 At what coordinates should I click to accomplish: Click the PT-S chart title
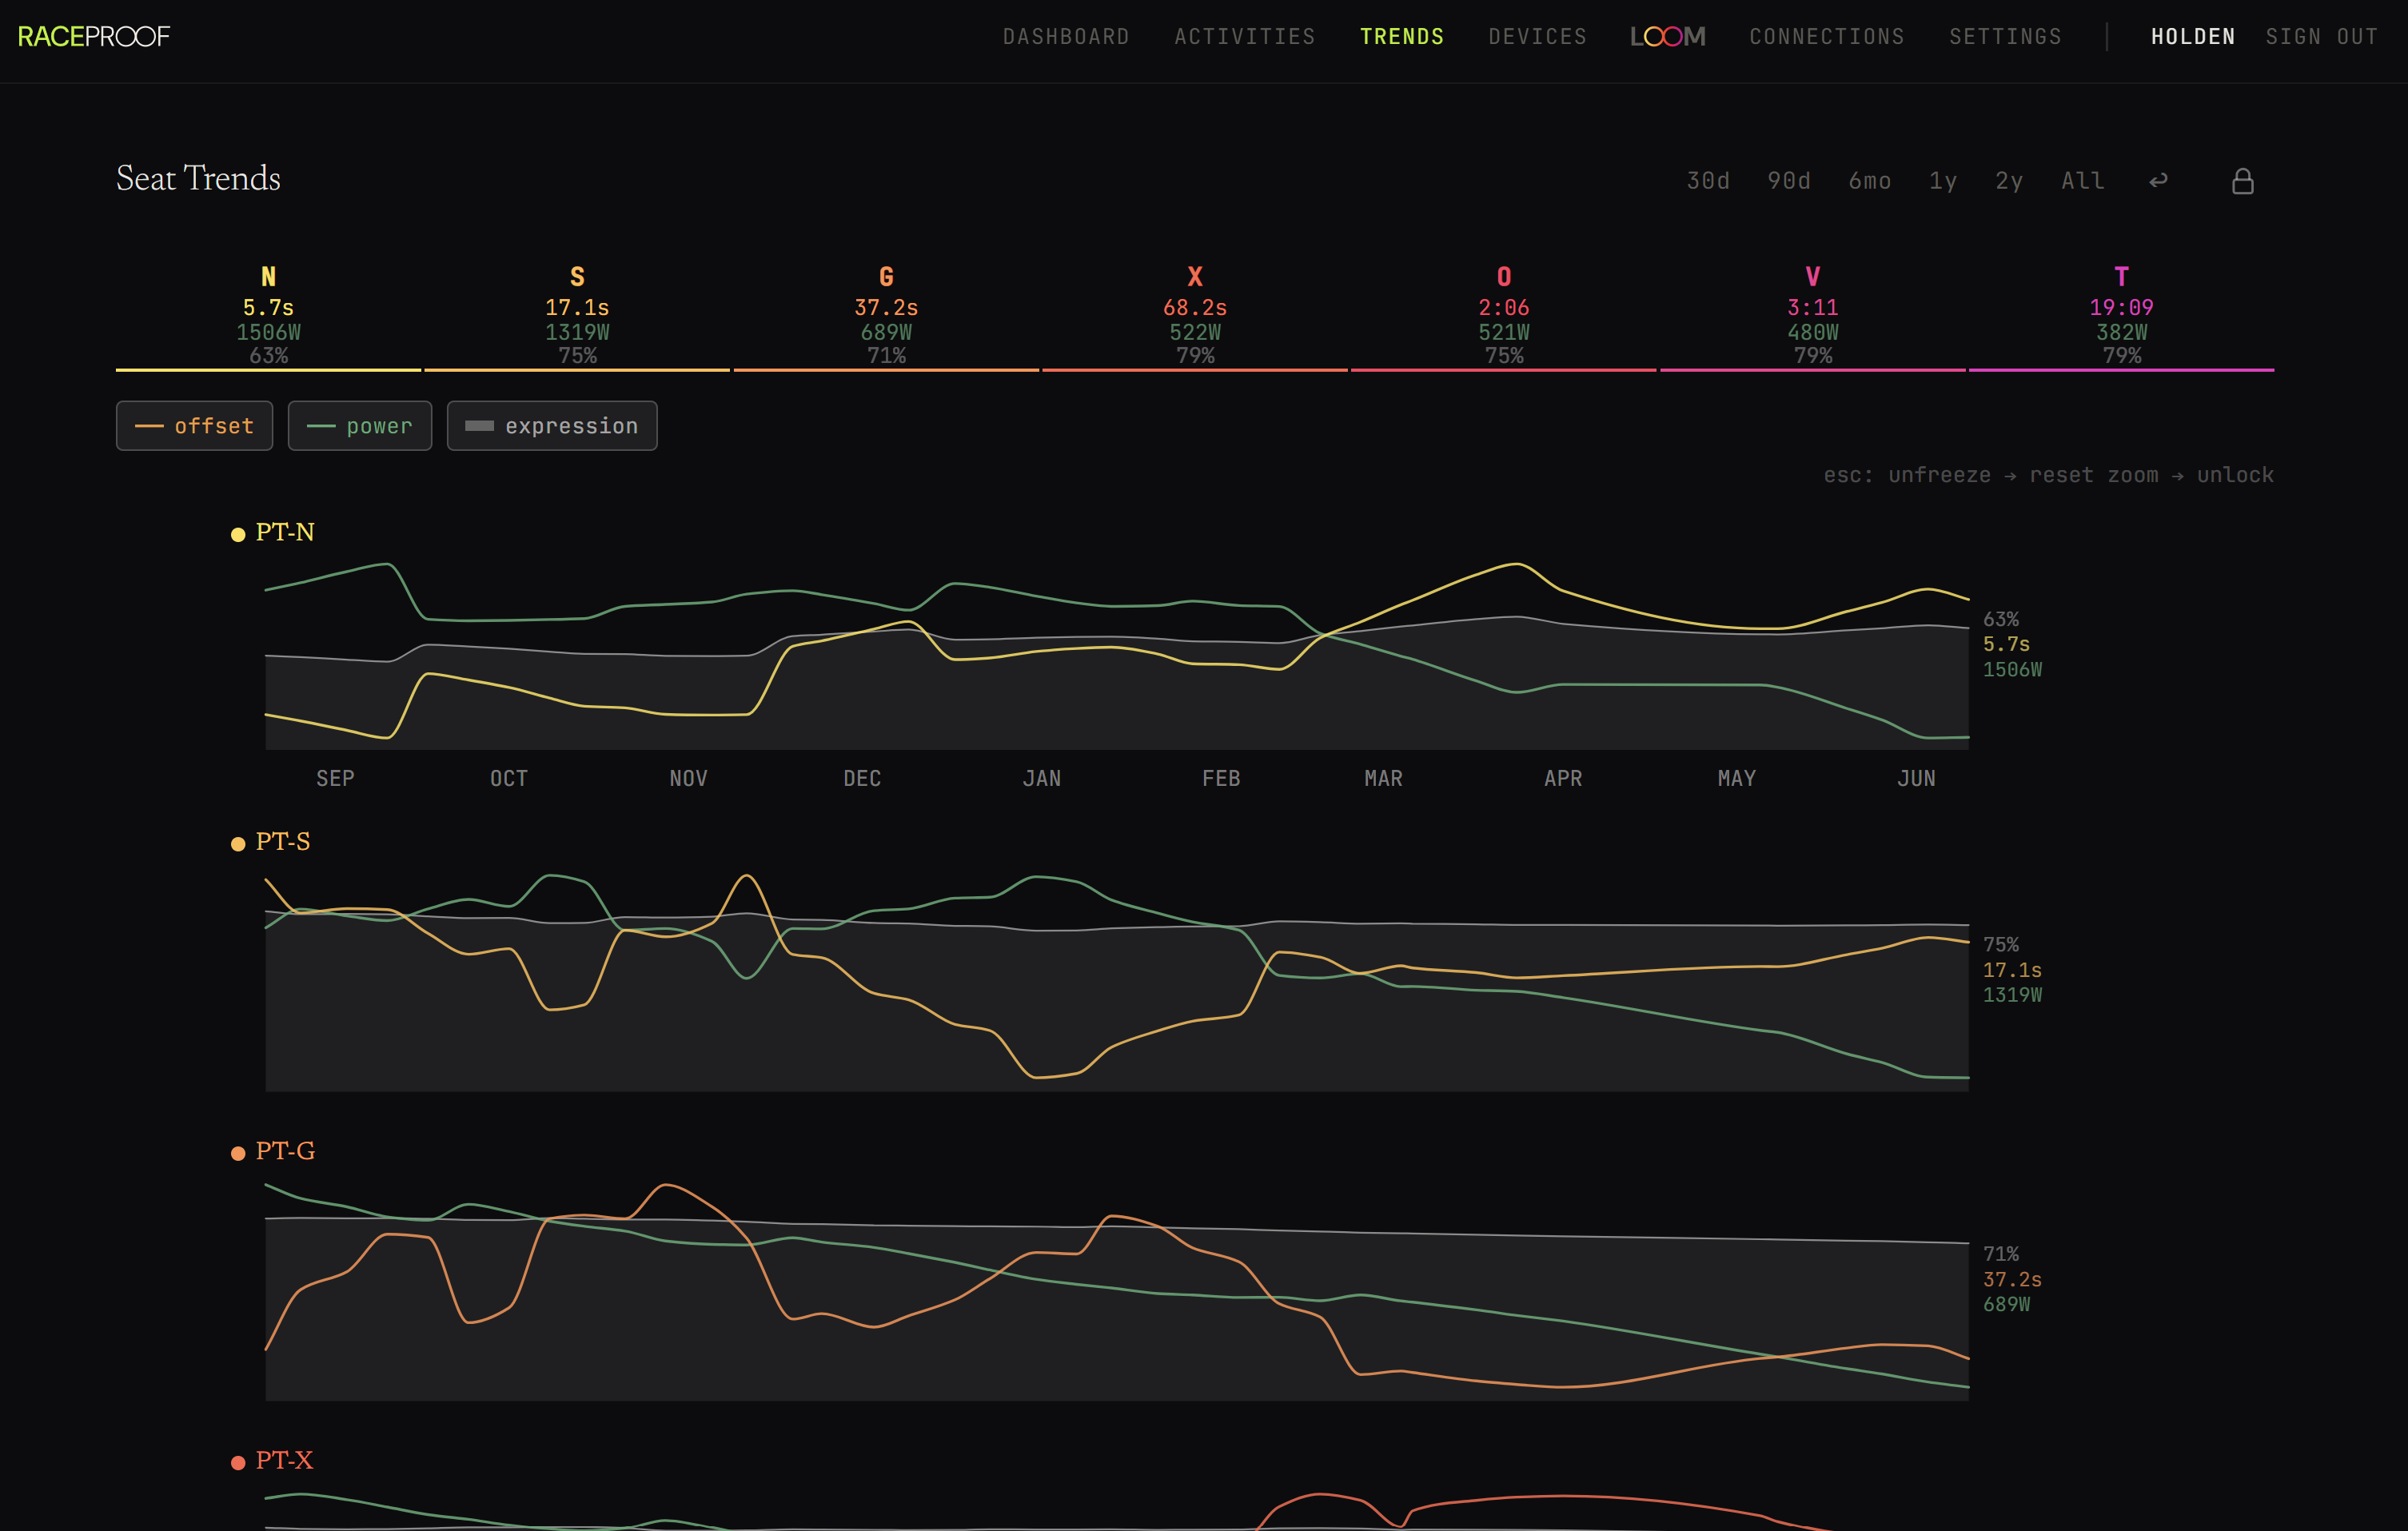click(x=283, y=842)
